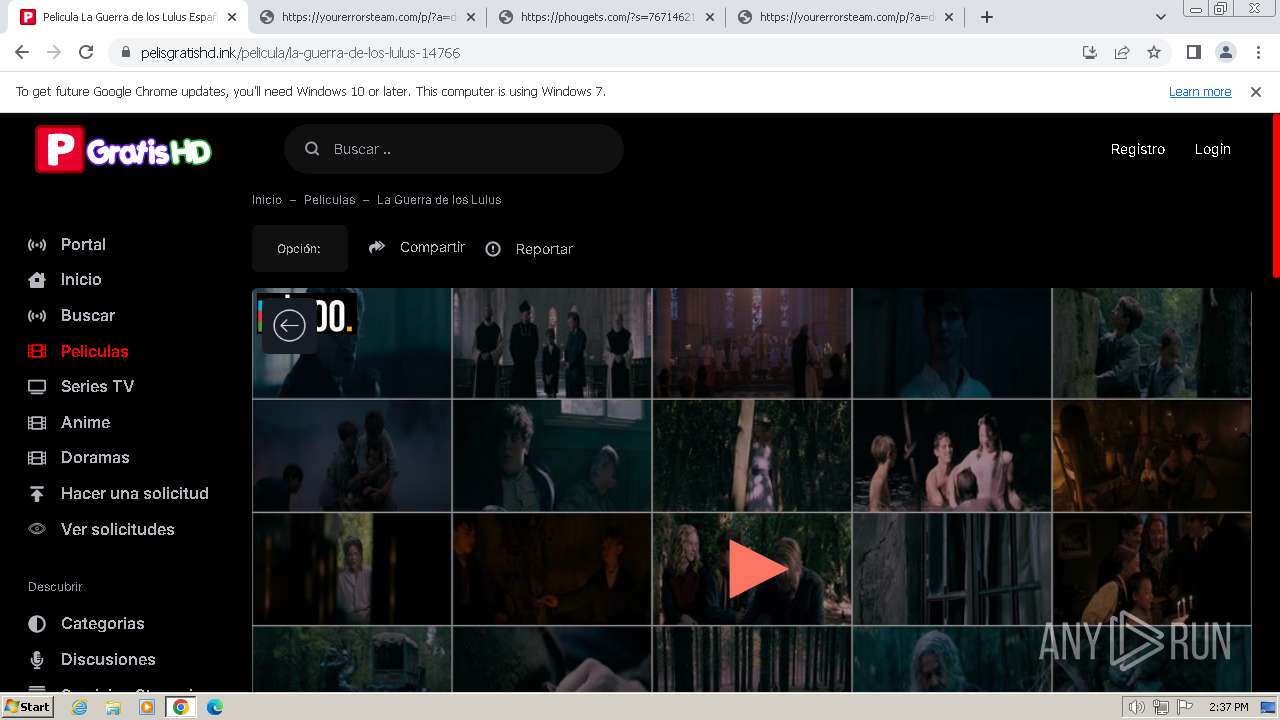
Task: Open the Doramas menu item
Action: click(x=95, y=458)
